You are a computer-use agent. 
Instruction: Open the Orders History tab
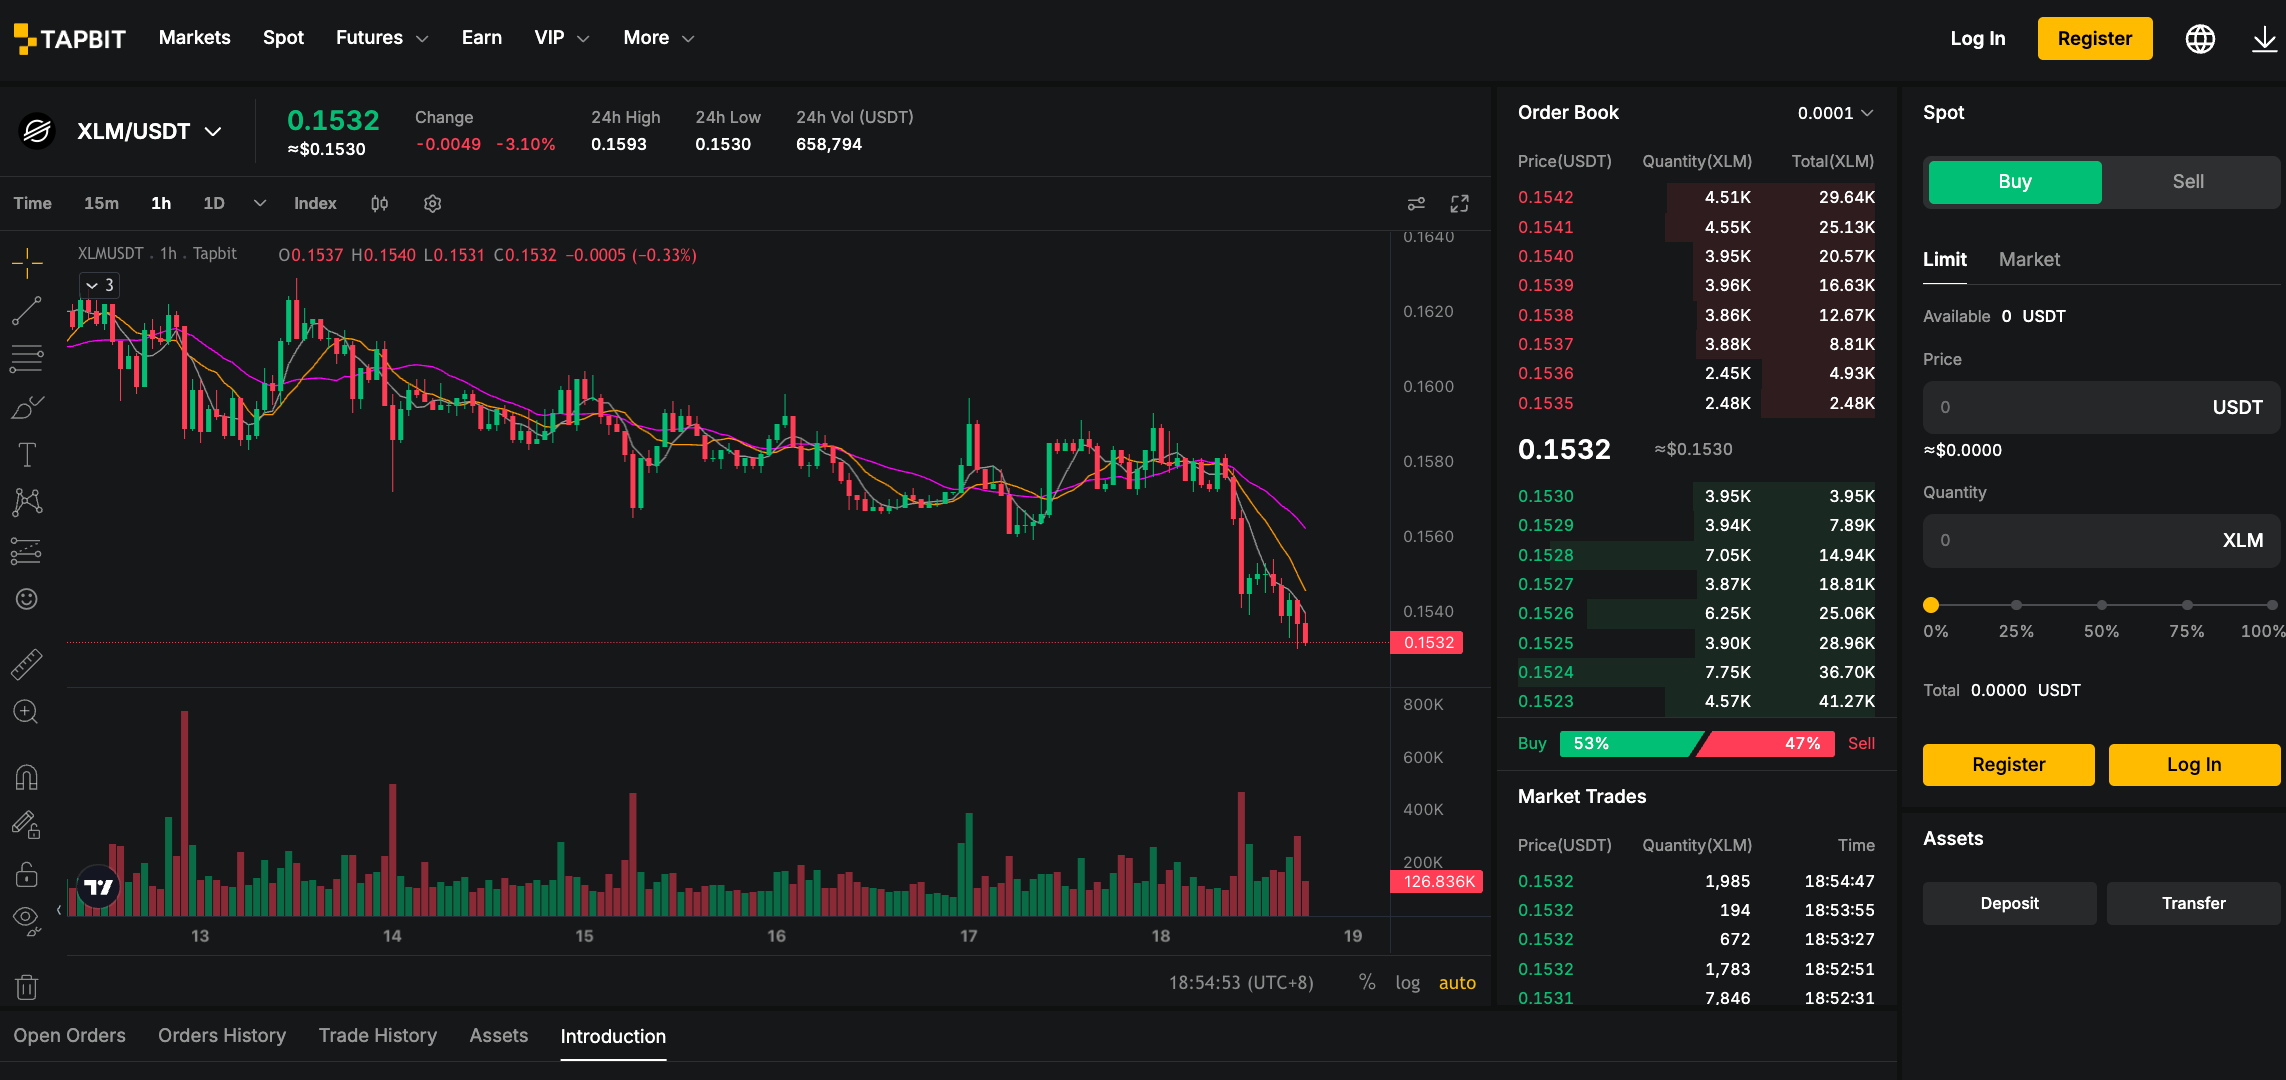(x=222, y=1036)
